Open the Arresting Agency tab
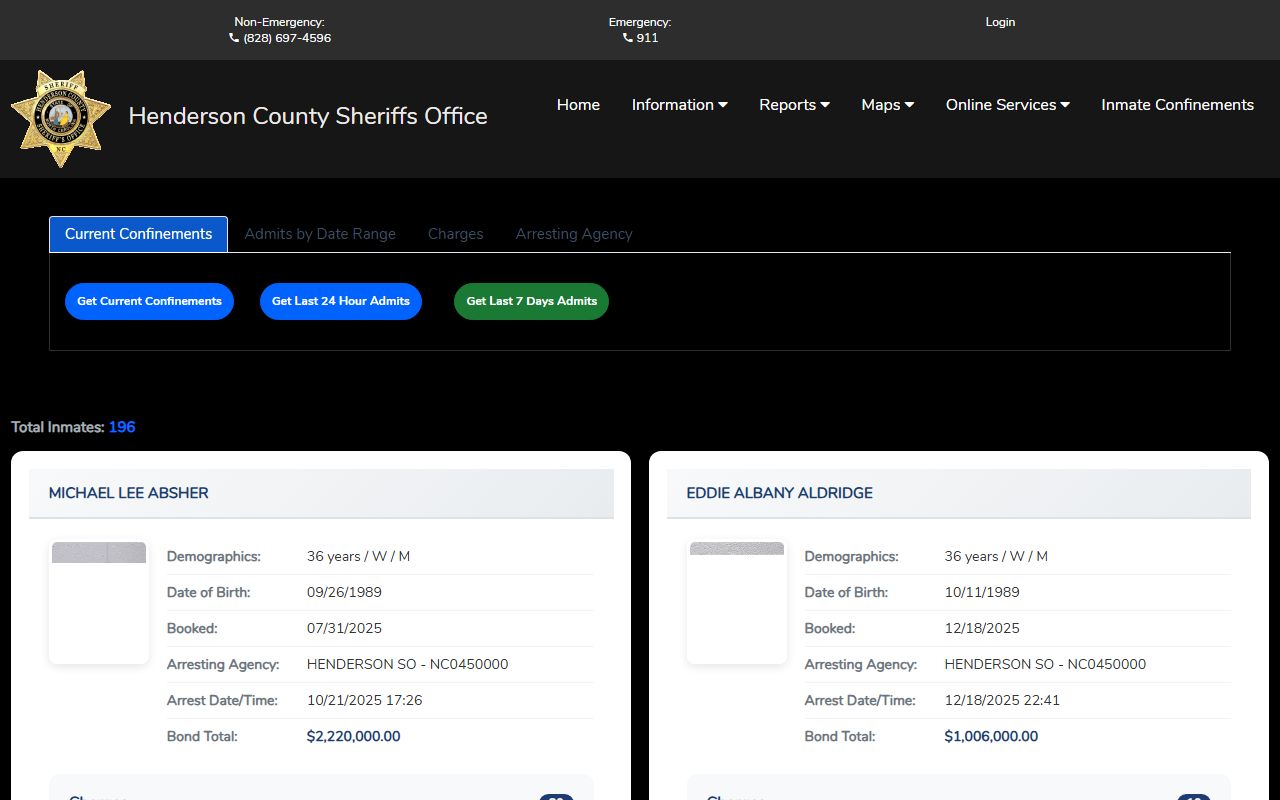The image size is (1280, 800). pos(574,234)
